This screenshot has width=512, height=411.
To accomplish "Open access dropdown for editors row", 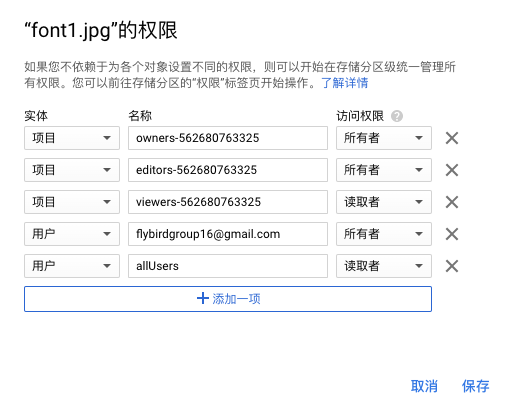I will click(384, 170).
